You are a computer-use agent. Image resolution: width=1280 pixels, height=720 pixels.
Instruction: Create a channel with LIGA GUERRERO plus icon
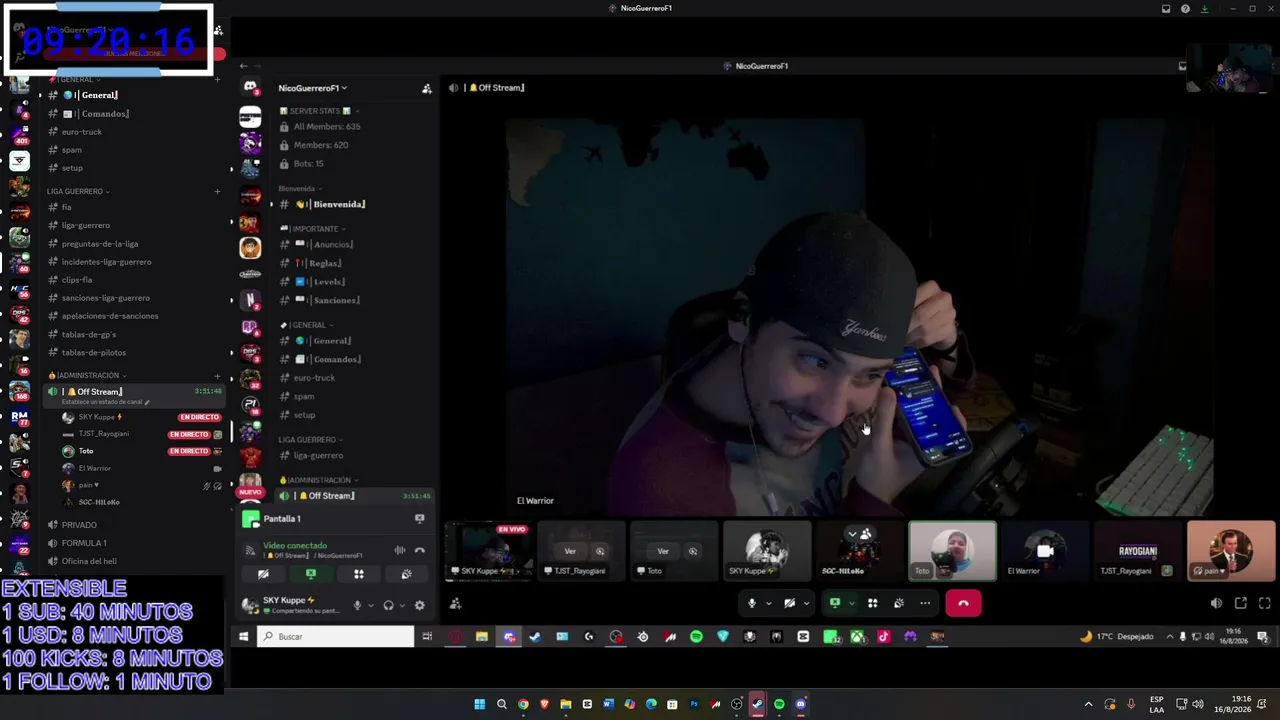pos(217,191)
